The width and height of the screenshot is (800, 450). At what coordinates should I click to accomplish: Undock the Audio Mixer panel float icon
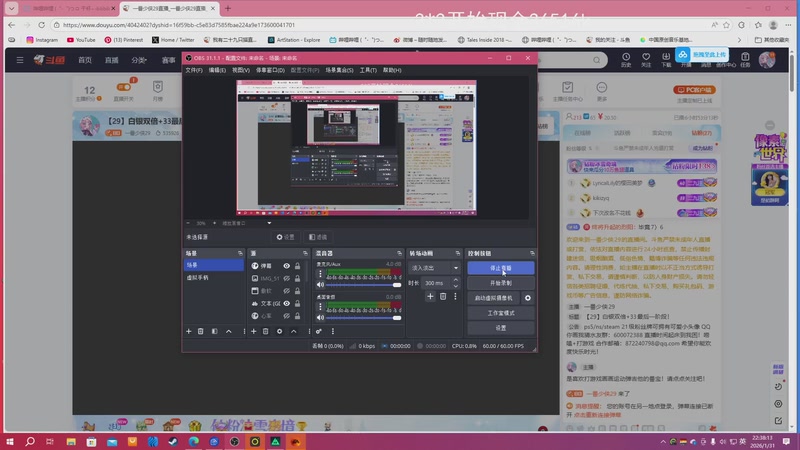pos(399,253)
